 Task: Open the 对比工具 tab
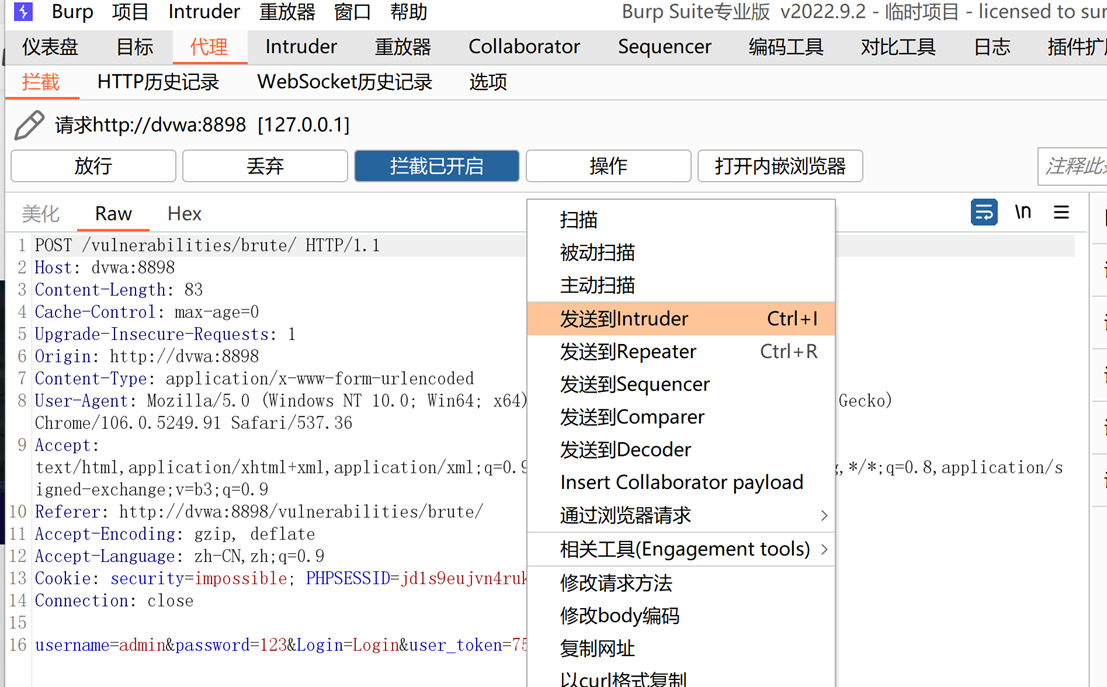tap(898, 47)
